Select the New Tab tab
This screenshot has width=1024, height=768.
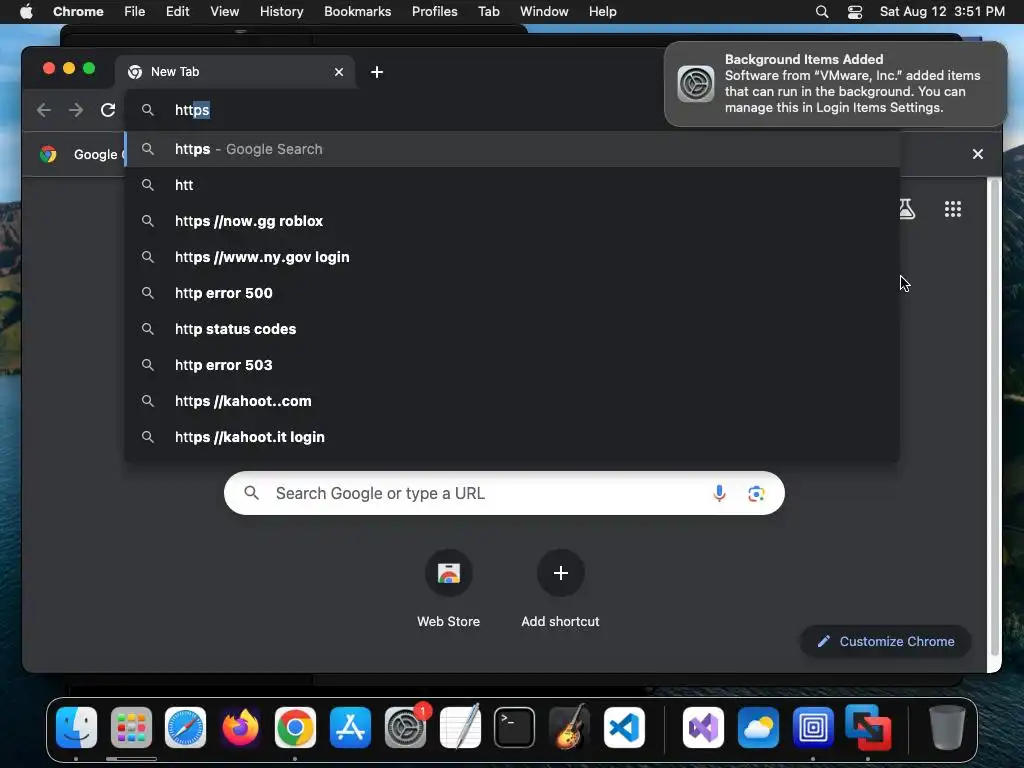pos(235,72)
